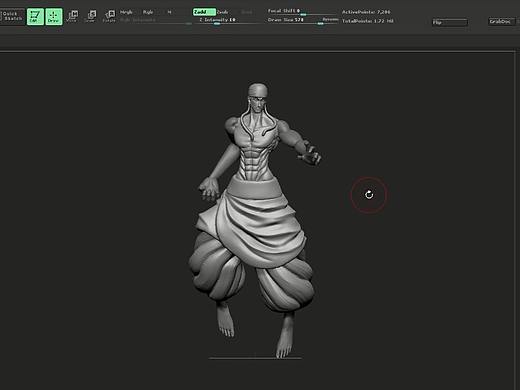This screenshot has height=390, width=520.
Task: Click the Rgb Intensity slider
Action: tap(155, 21)
